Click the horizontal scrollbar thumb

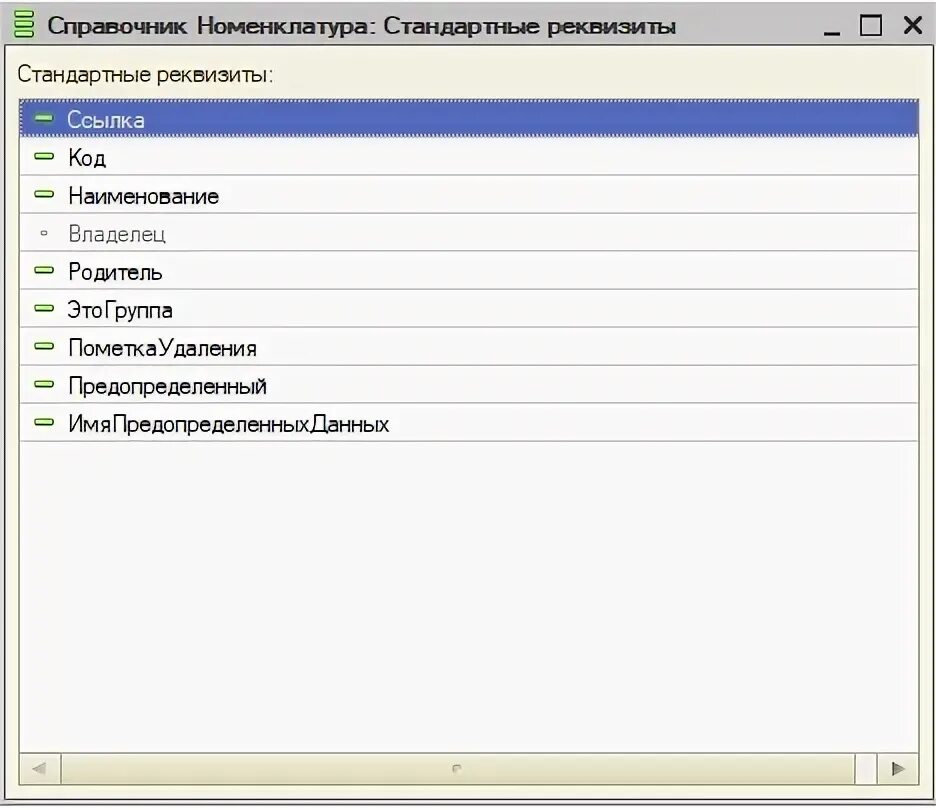pyautogui.click(x=457, y=768)
